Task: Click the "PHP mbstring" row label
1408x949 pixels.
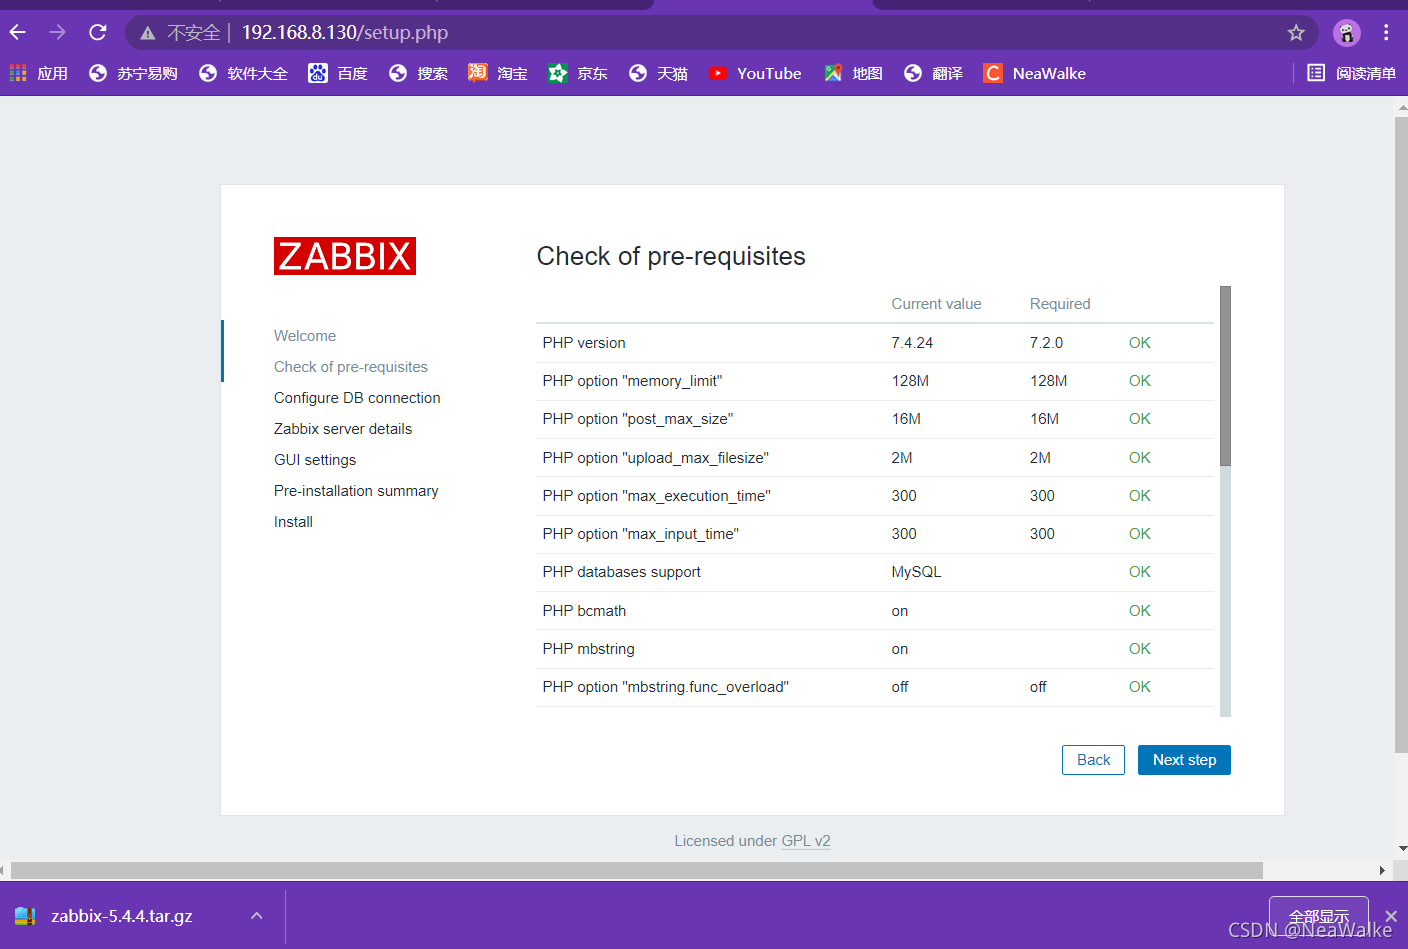Action: click(x=589, y=649)
